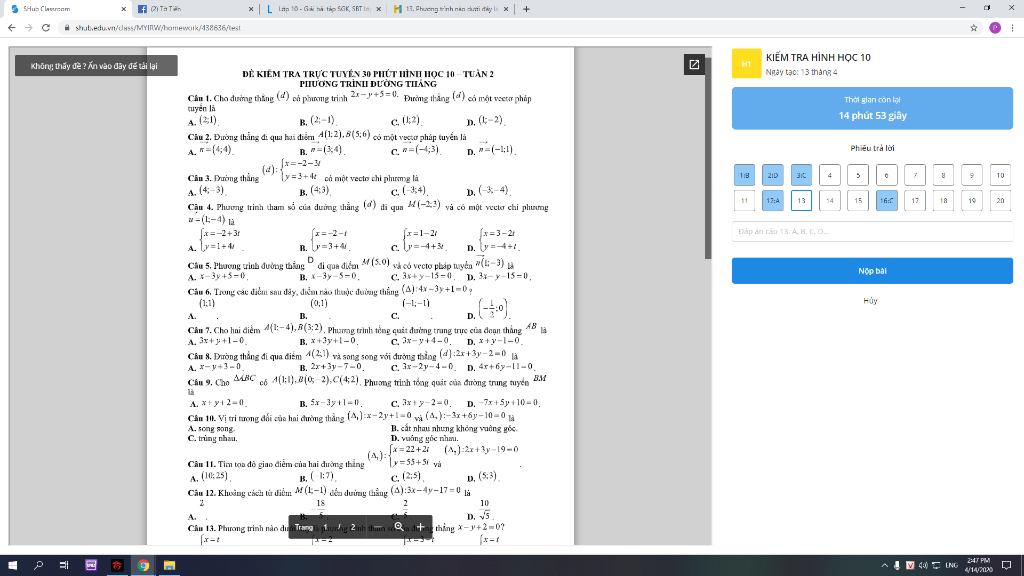Go to question 10 on answer sheet

1000,175
